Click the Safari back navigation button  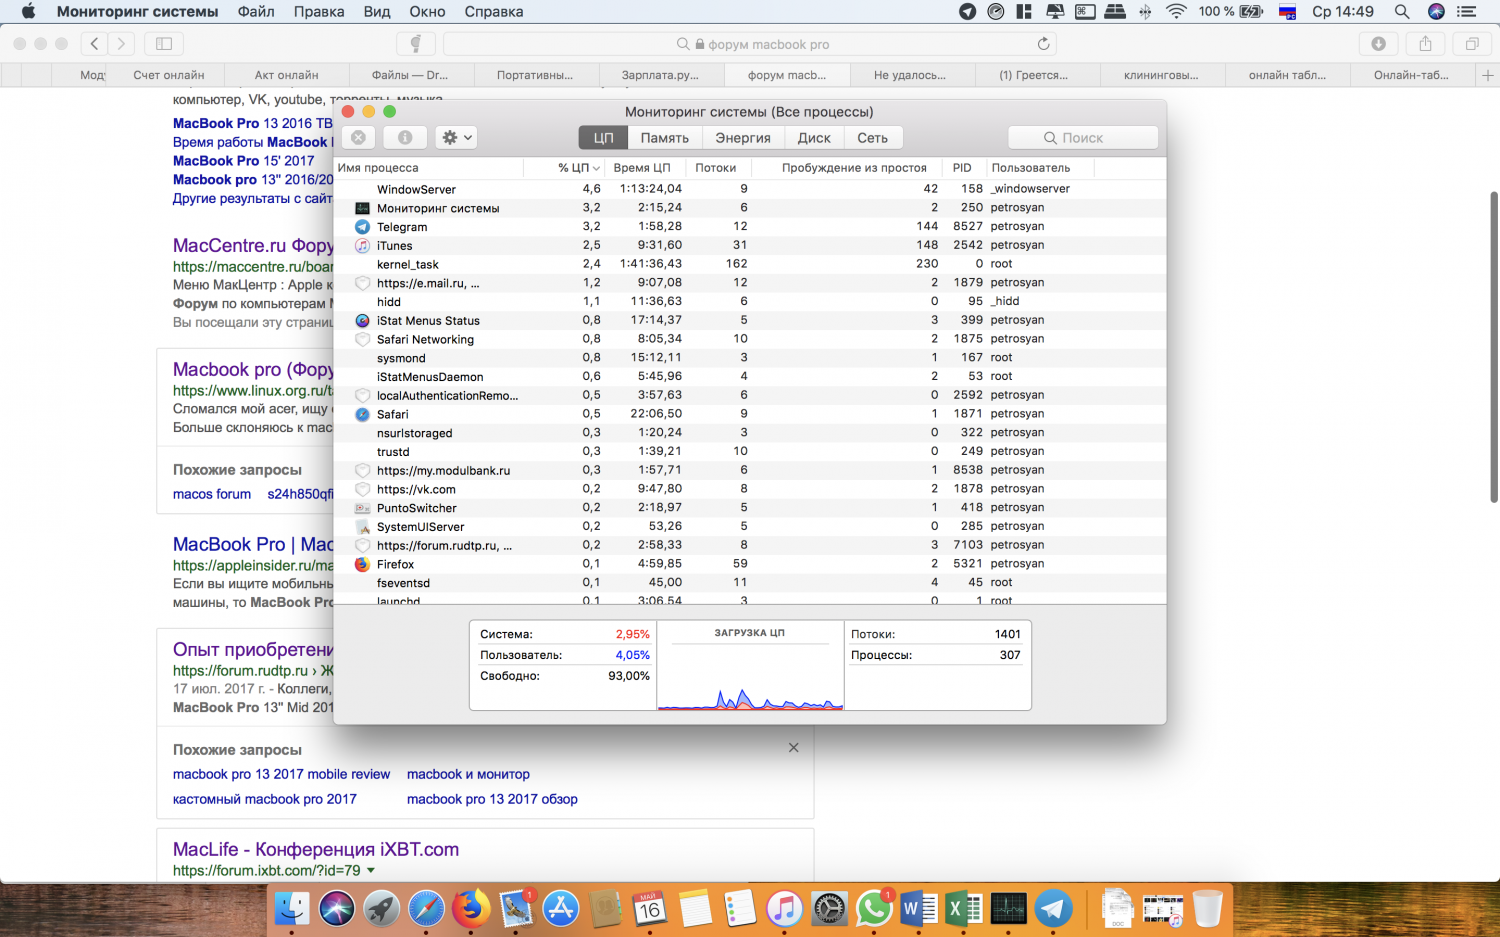click(x=94, y=44)
